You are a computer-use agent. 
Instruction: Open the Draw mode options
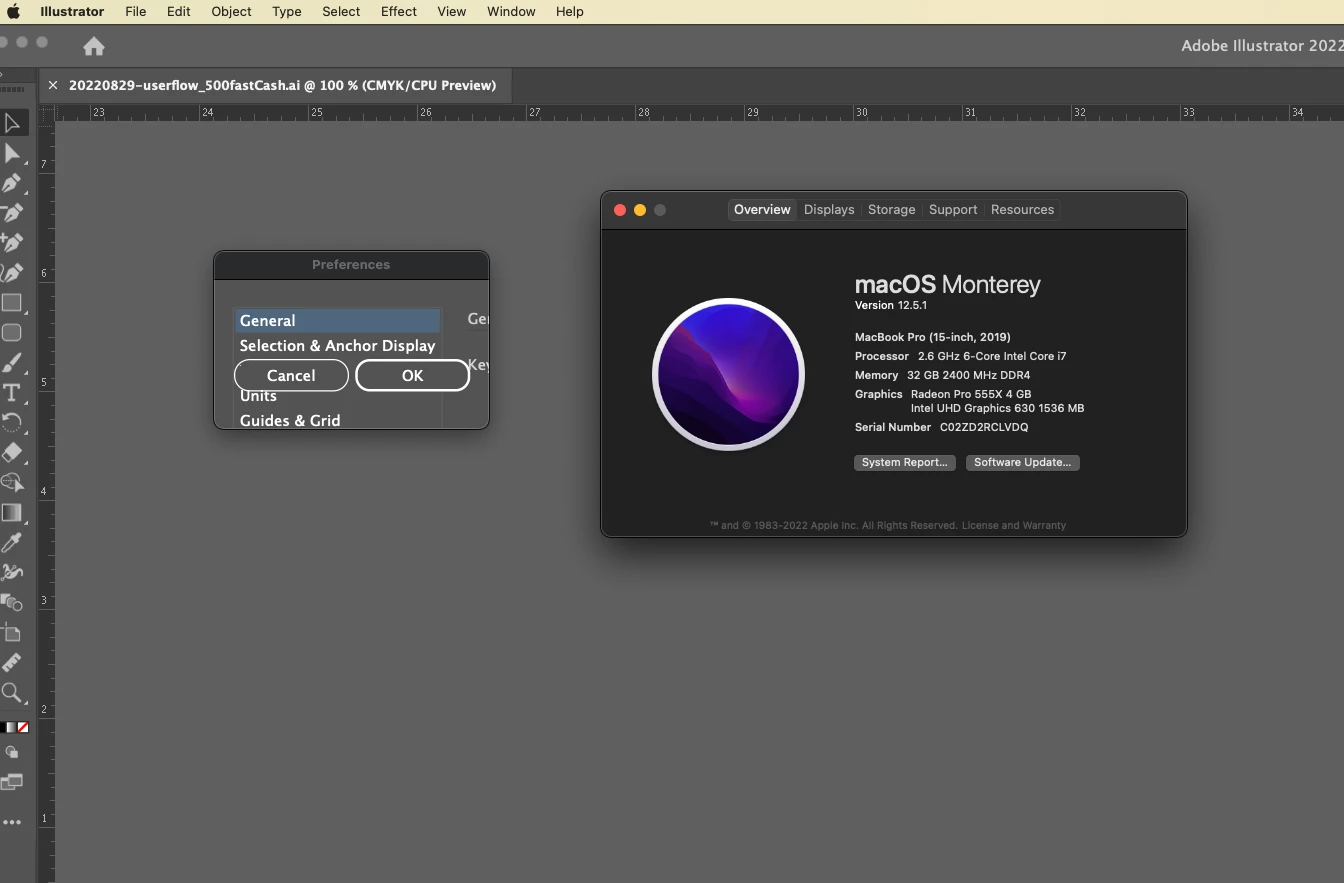(x=12, y=752)
